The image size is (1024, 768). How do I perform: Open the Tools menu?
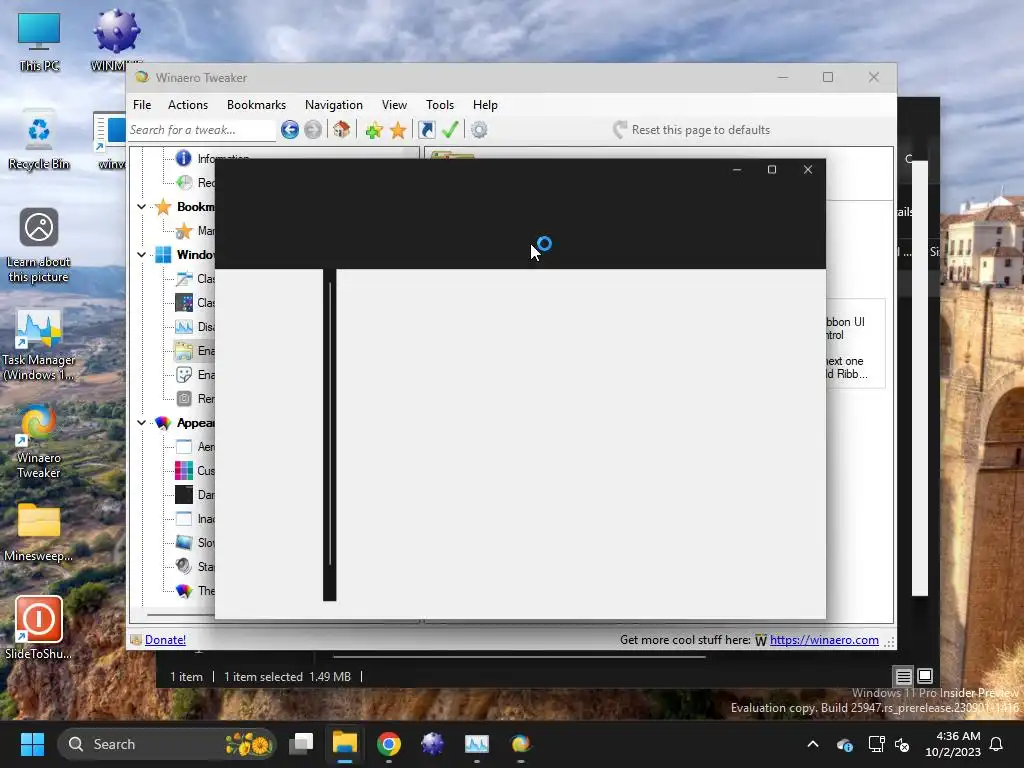click(x=440, y=105)
